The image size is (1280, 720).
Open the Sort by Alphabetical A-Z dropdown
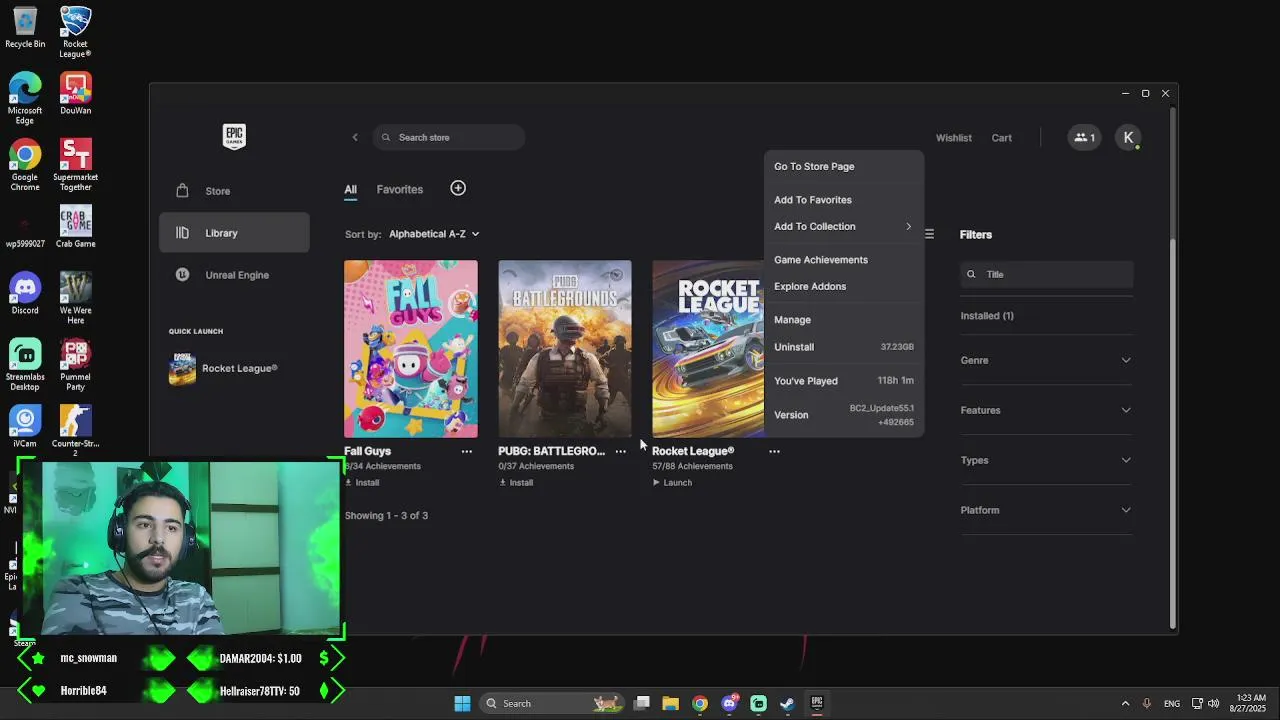point(434,234)
